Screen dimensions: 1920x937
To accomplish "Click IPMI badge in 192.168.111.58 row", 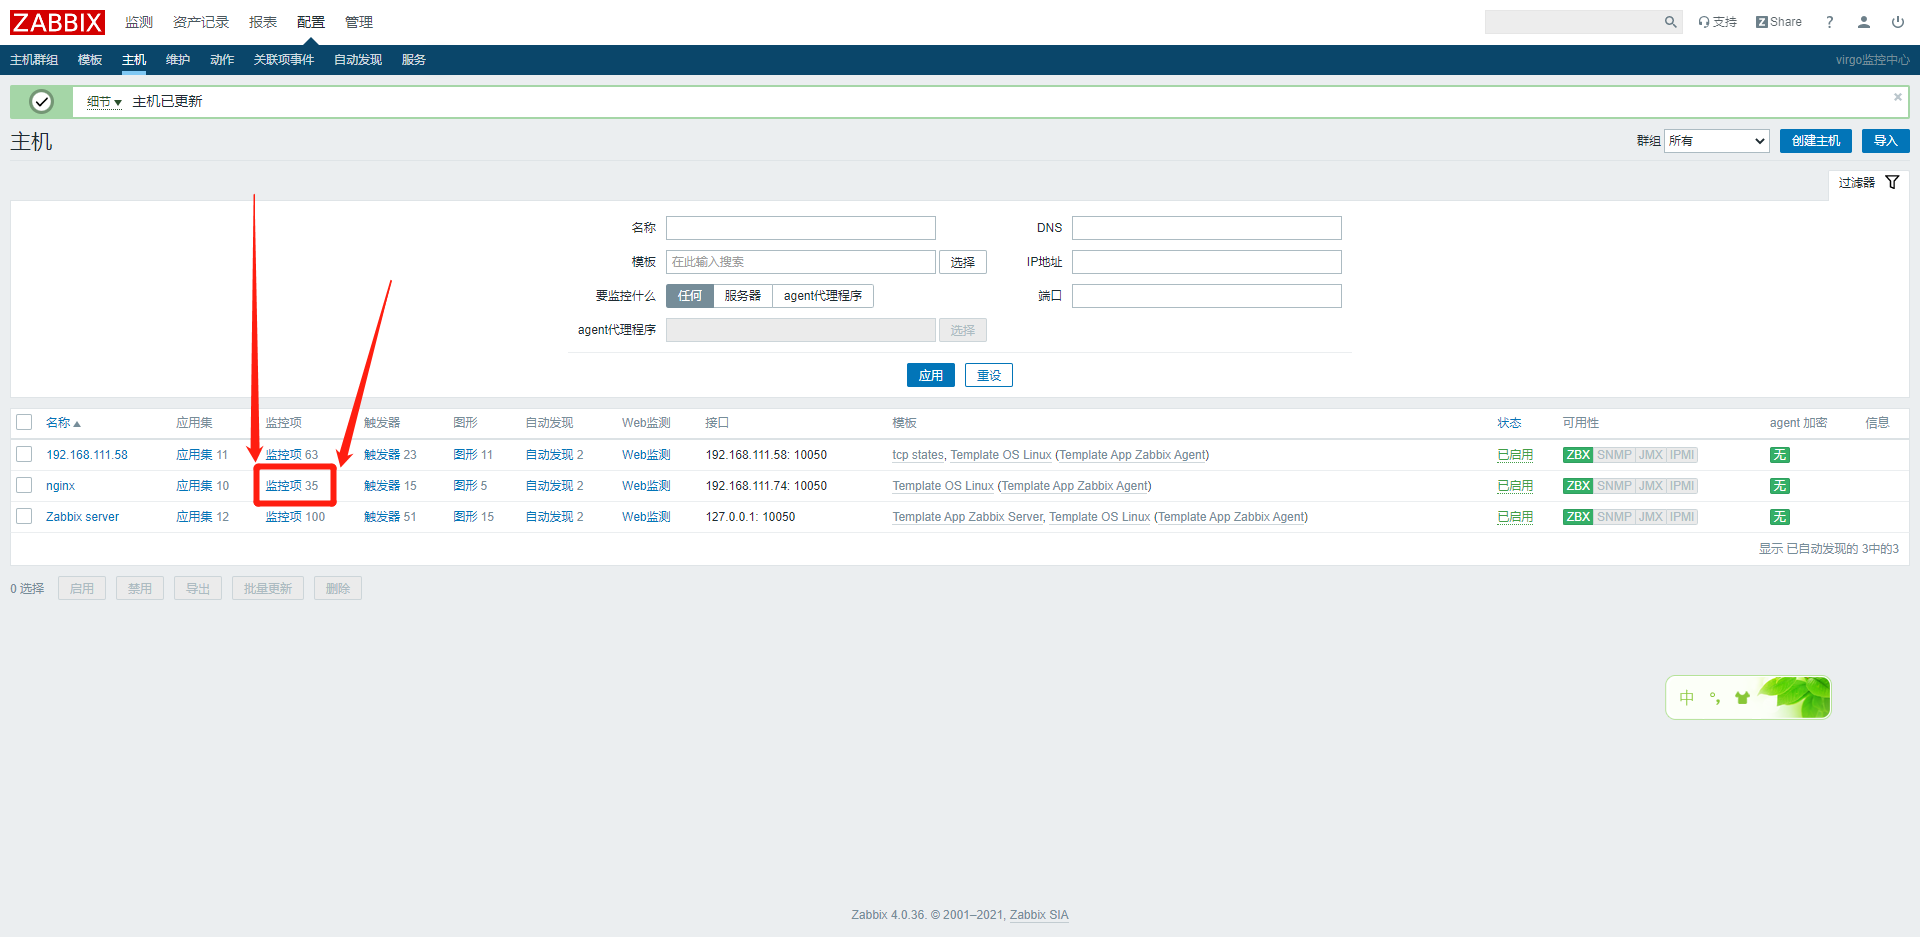I will [x=1683, y=455].
